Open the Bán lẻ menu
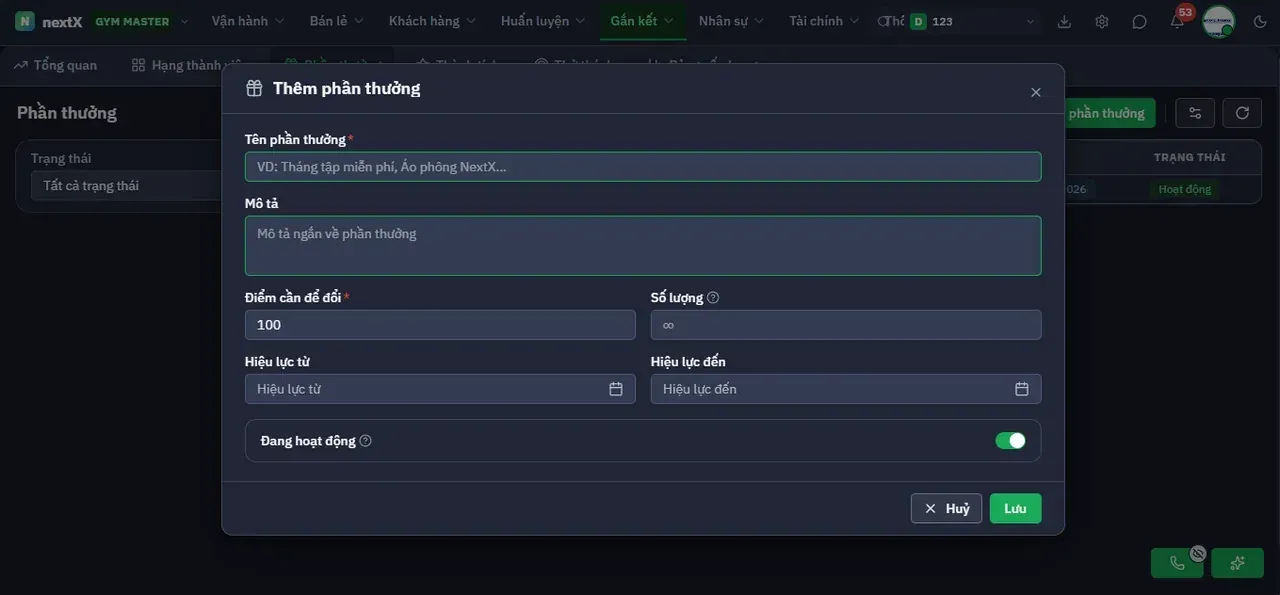1280x595 pixels. [x=337, y=21]
